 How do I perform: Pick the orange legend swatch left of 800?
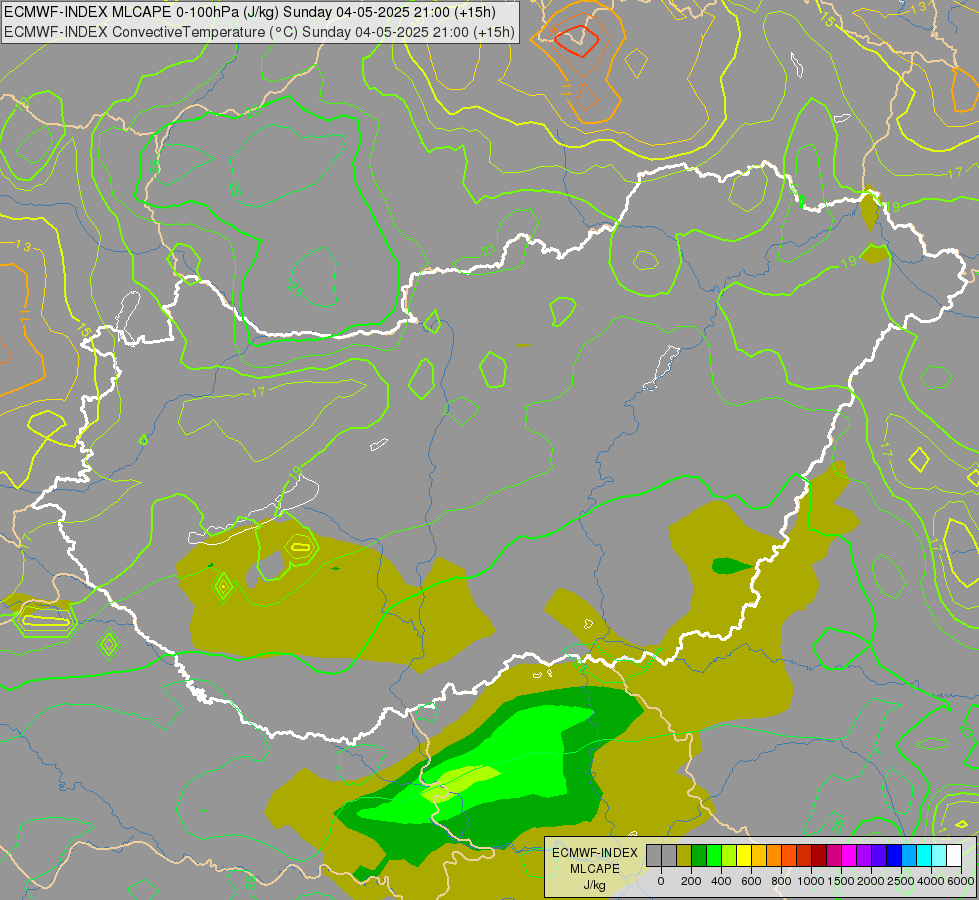774,855
